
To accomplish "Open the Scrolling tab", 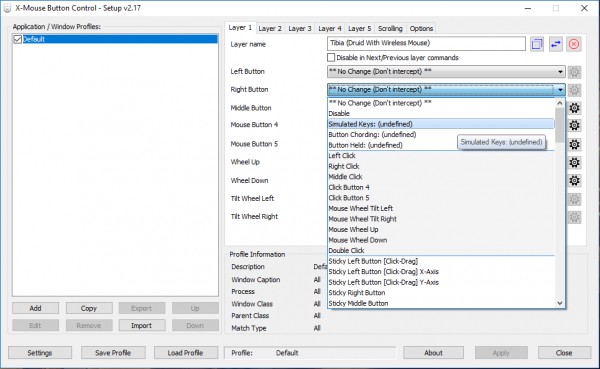I will pyautogui.click(x=390, y=28).
